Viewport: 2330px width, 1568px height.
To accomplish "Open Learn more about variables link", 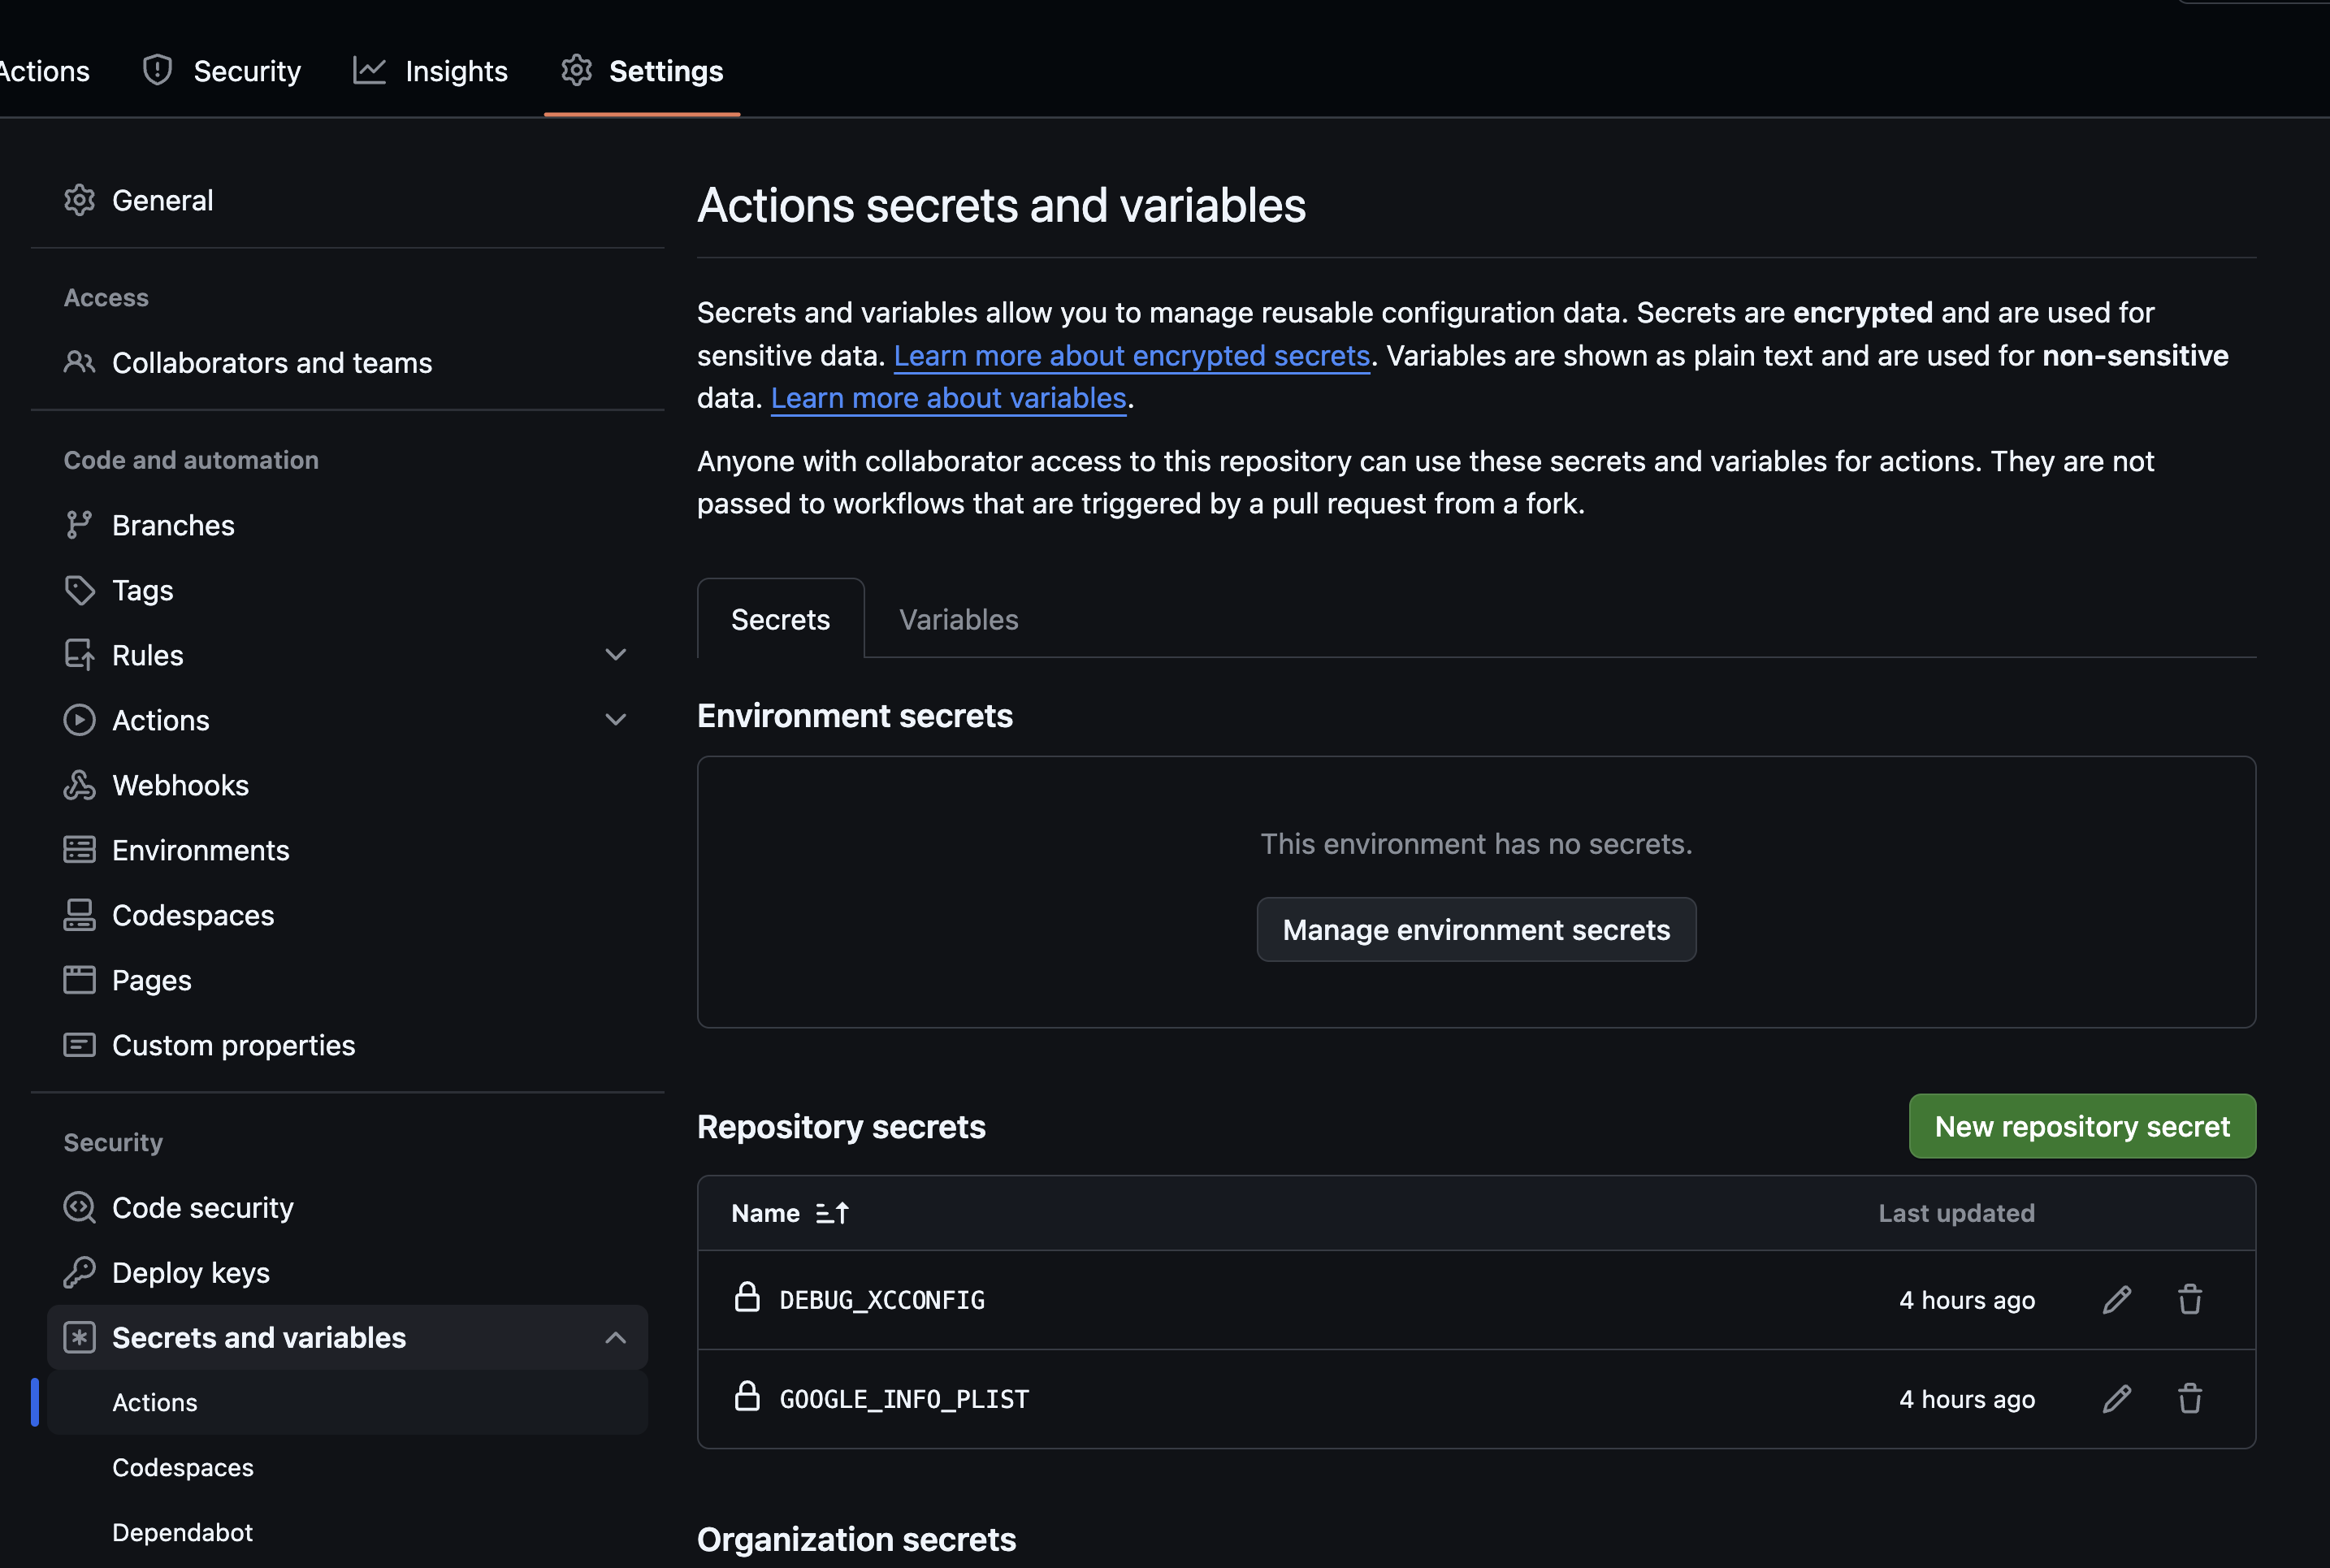I will 947,397.
